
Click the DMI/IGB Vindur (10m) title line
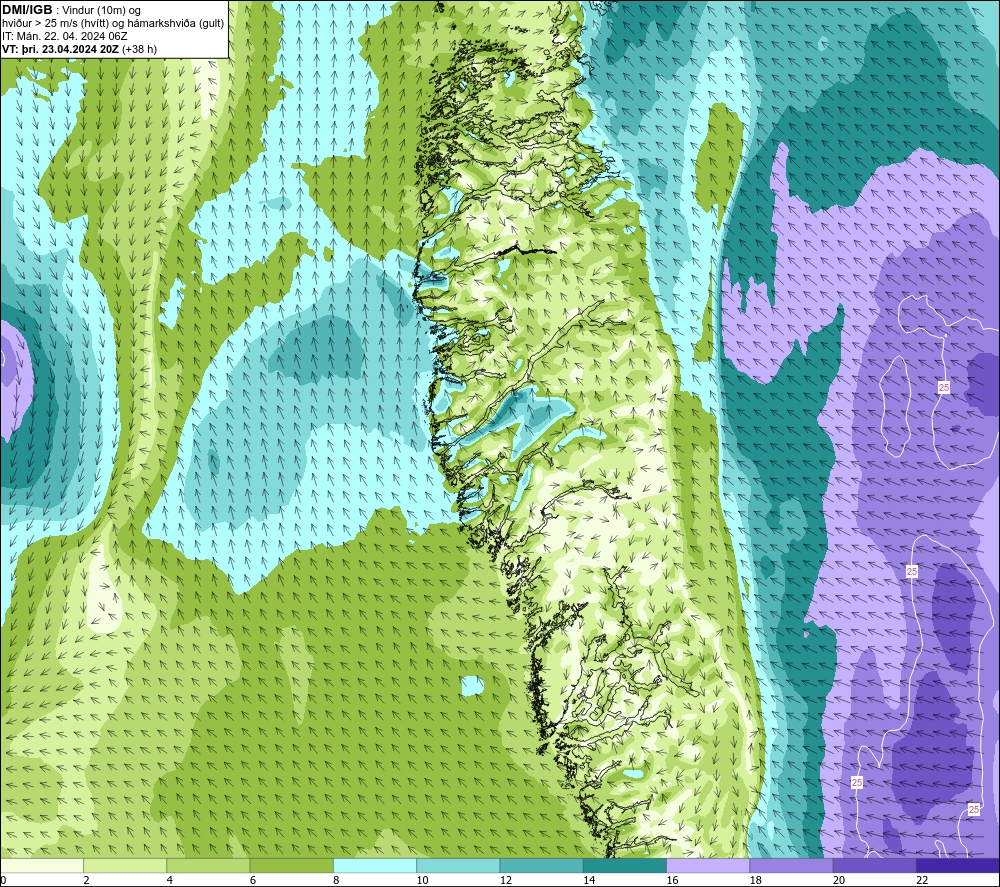[71, 10]
